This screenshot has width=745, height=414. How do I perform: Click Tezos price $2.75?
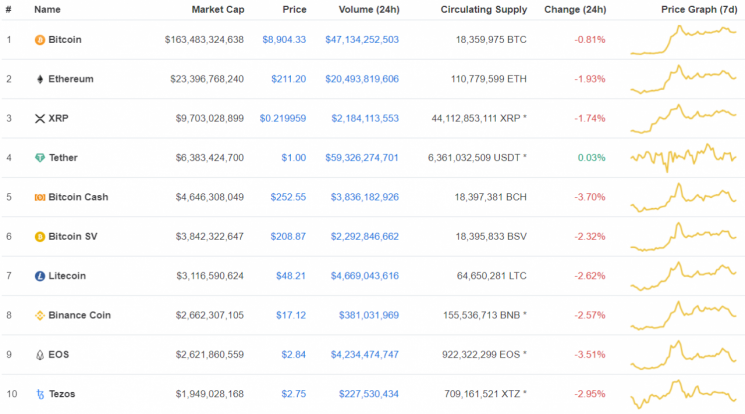pyautogui.click(x=294, y=395)
